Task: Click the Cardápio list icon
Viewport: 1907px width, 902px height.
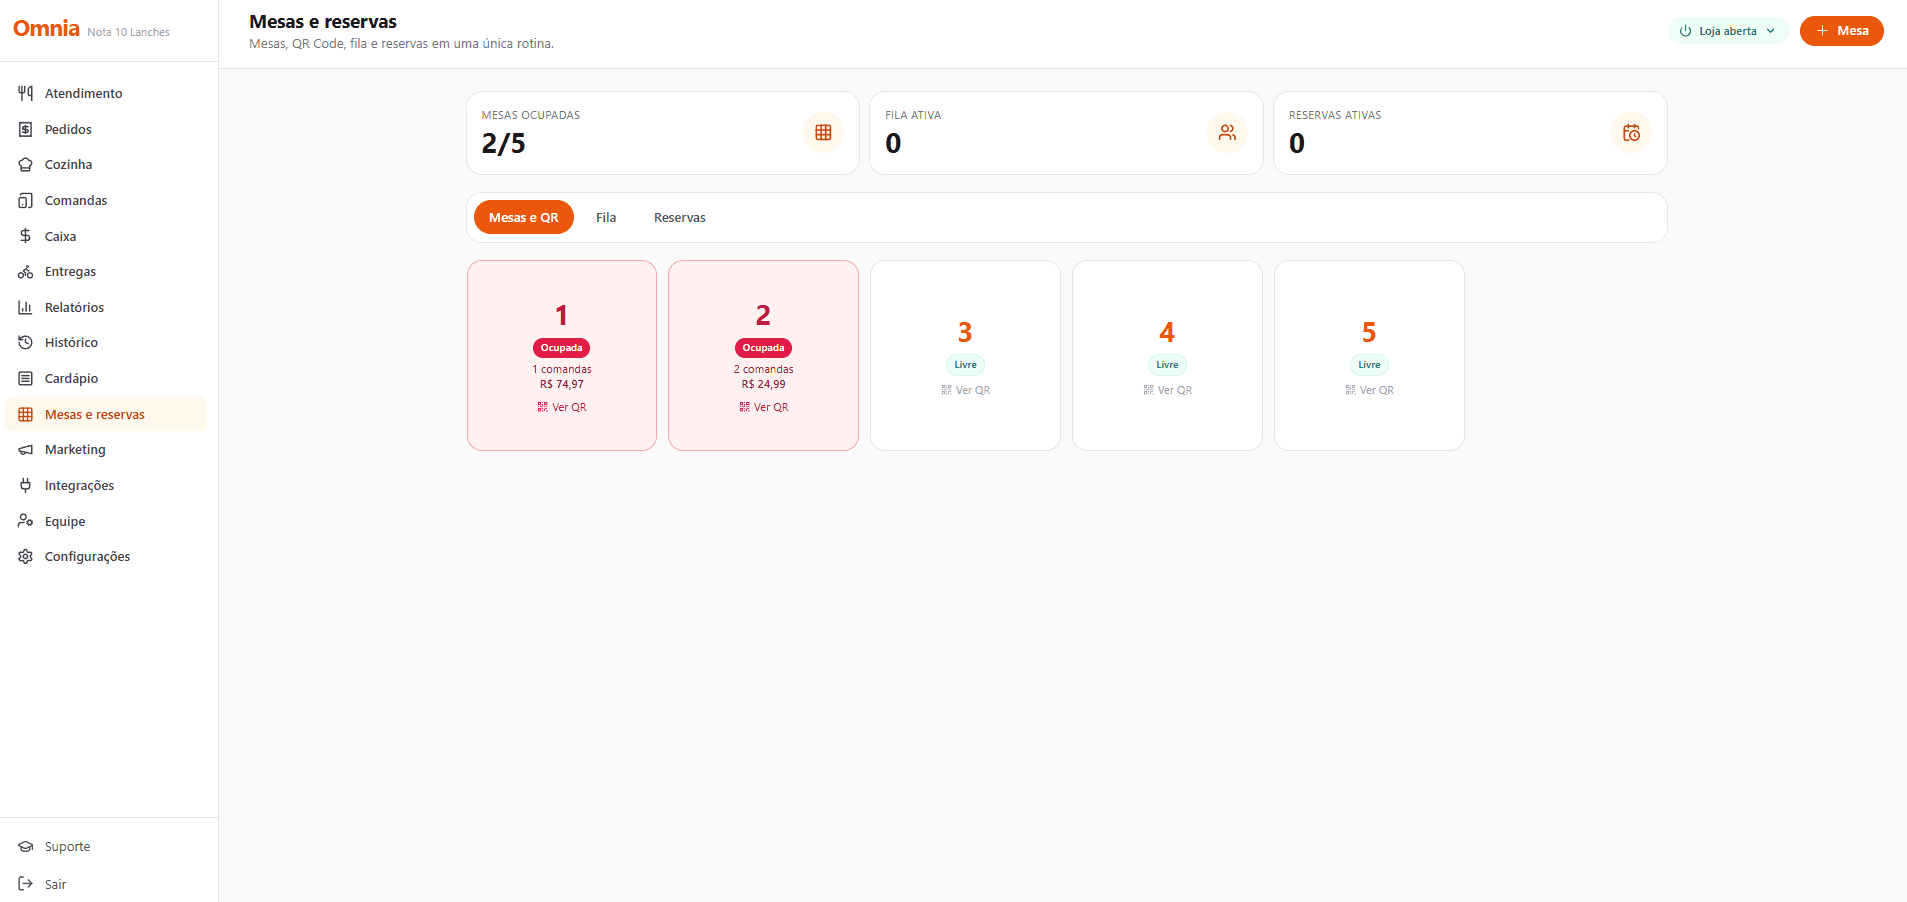Action: coord(26,378)
